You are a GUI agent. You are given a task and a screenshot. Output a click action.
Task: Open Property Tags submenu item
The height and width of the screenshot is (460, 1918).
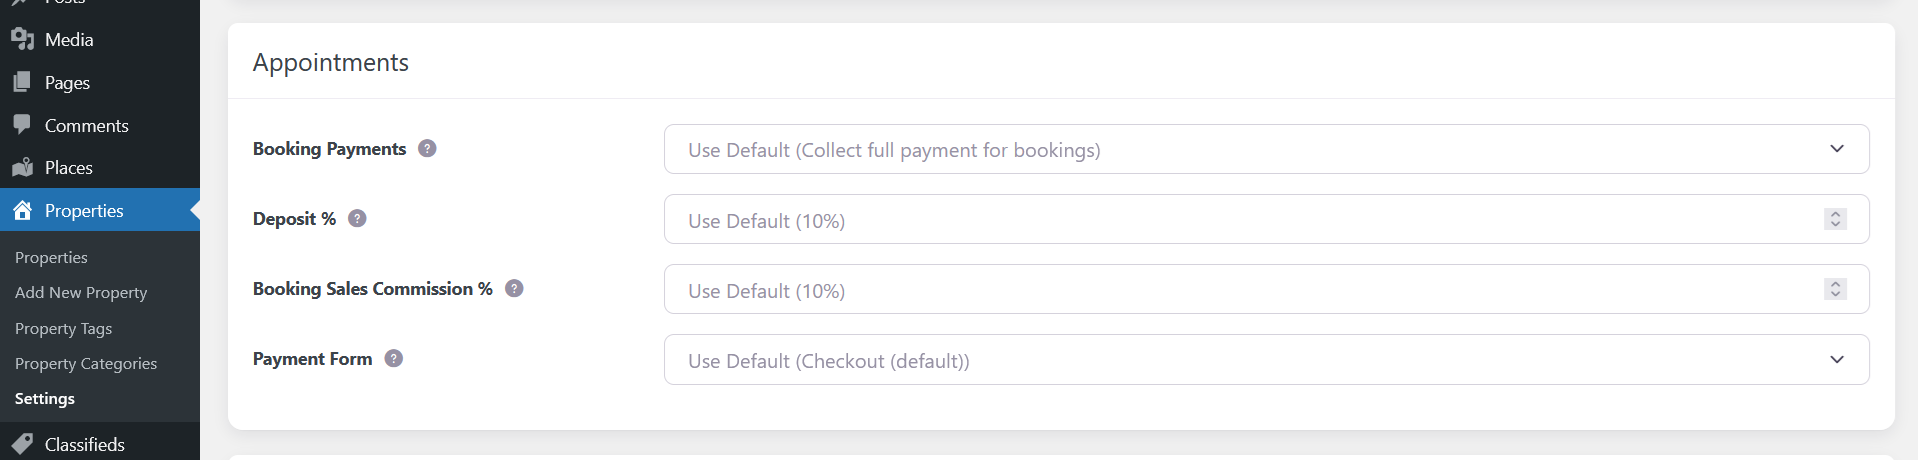[63, 328]
